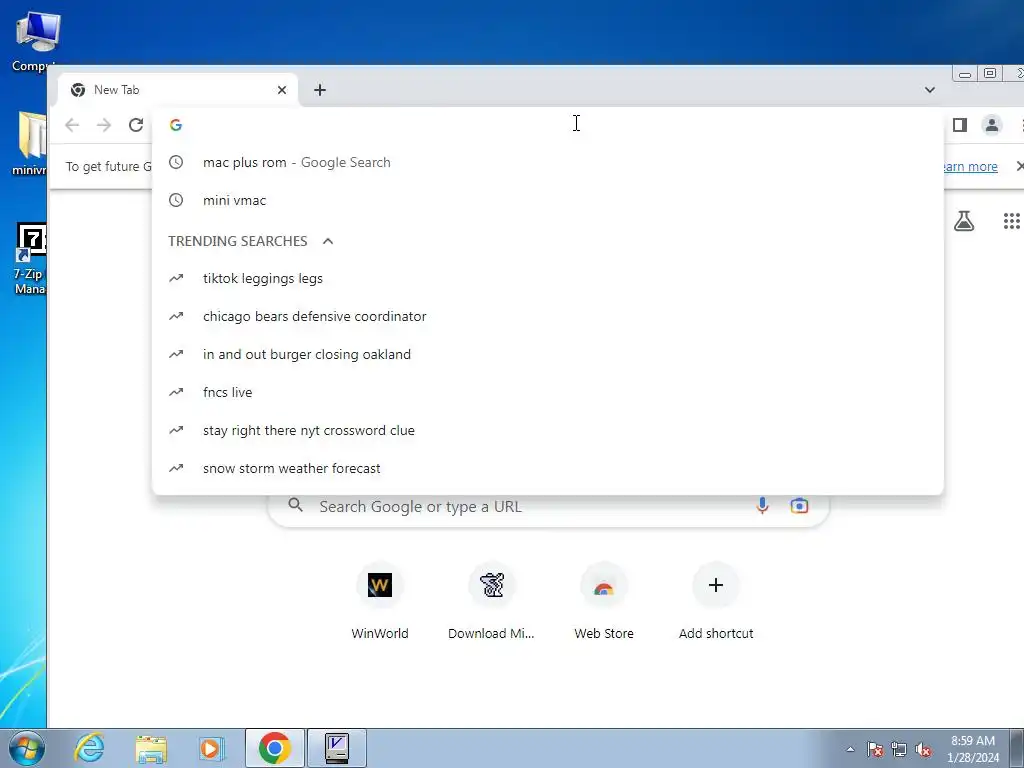Click the Google G icon in address bar

coord(176,125)
